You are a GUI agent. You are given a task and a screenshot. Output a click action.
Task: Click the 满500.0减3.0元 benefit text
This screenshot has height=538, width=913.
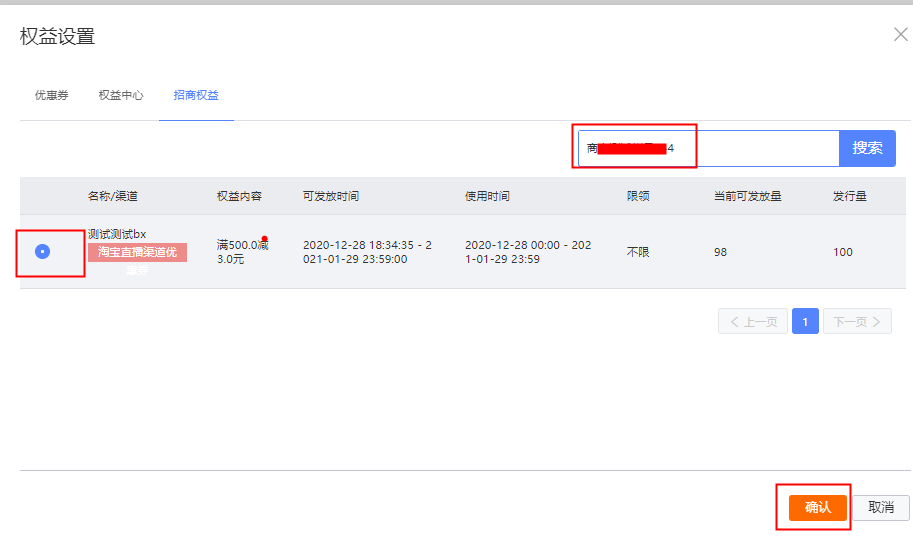tap(242, 252)
